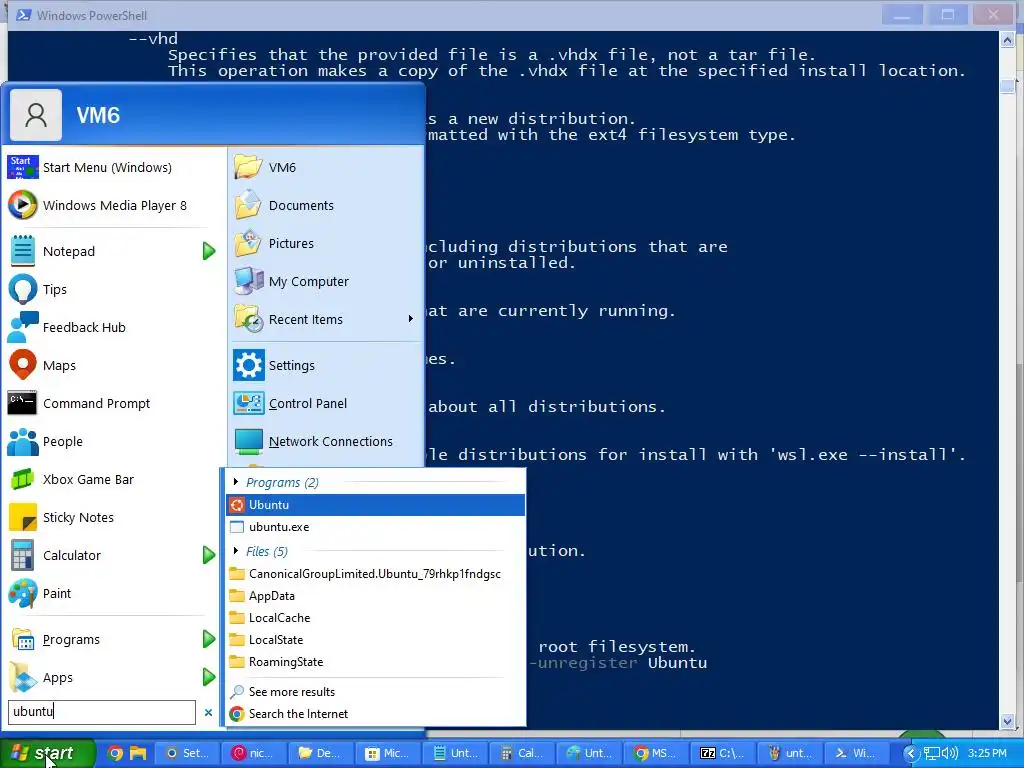Click the 3:25 PM clock

click(x=987, y=754)
